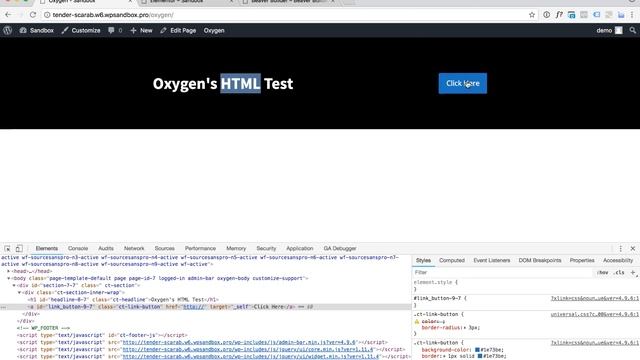640x360 pixels.
Task: Open the WordPress logo menu in admin bar
Action: coord(7,30)
